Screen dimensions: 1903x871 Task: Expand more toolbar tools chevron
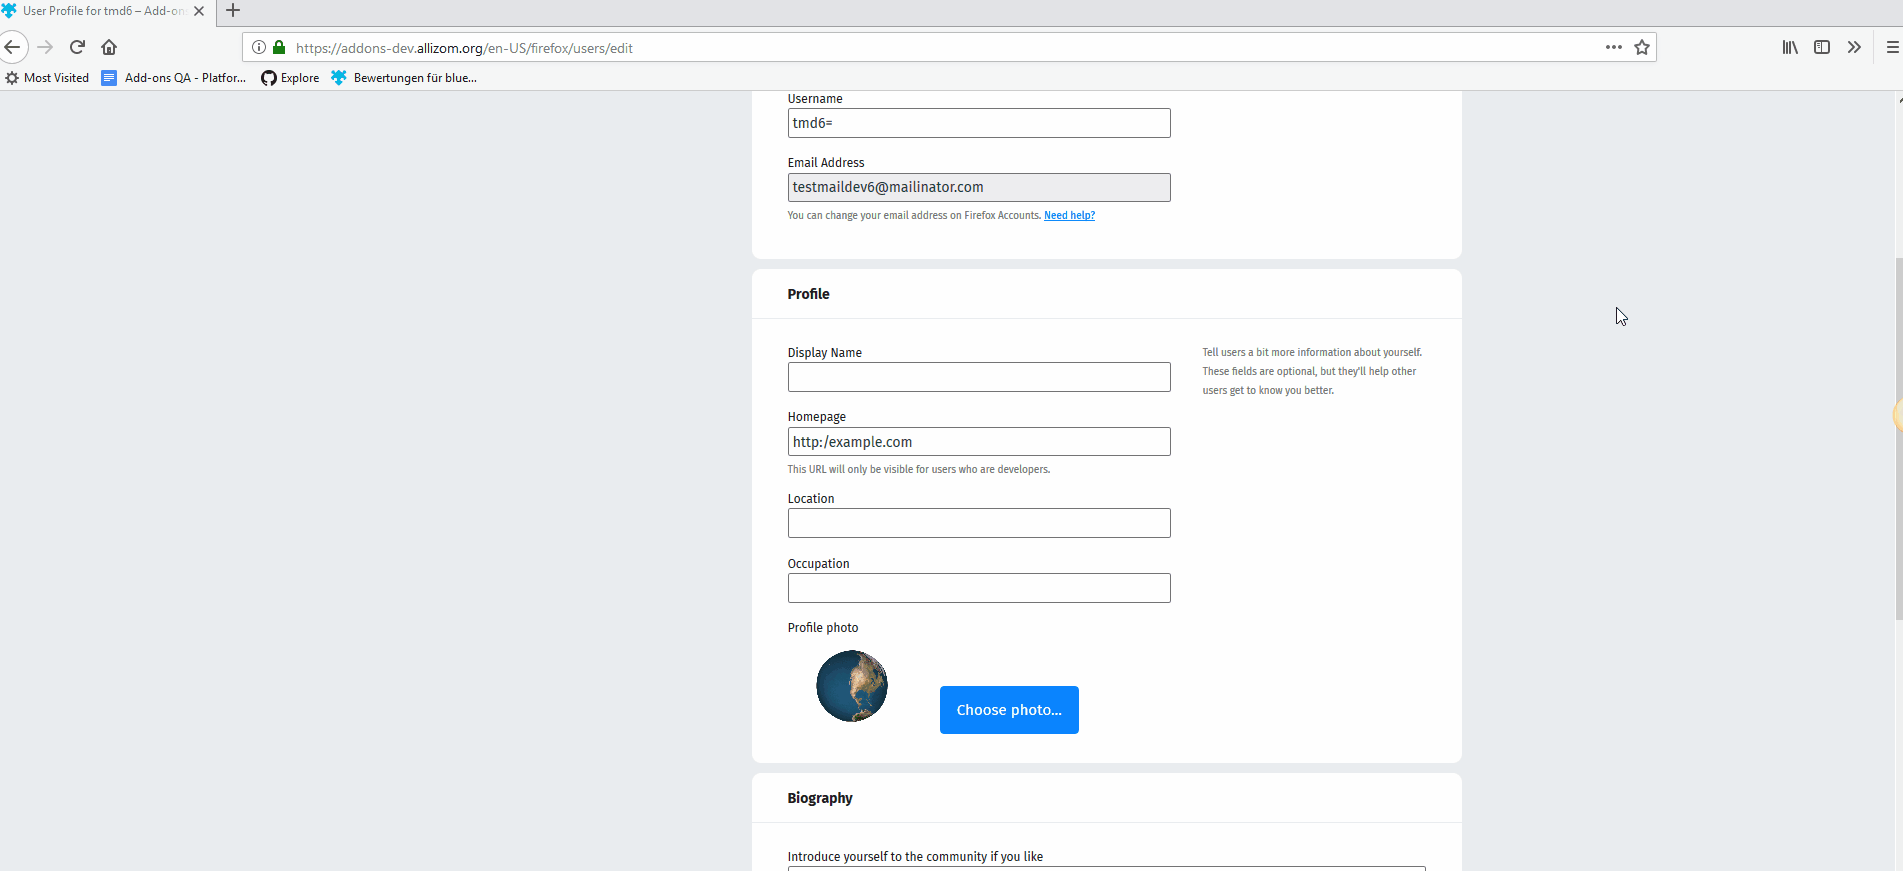point(1854,47)
